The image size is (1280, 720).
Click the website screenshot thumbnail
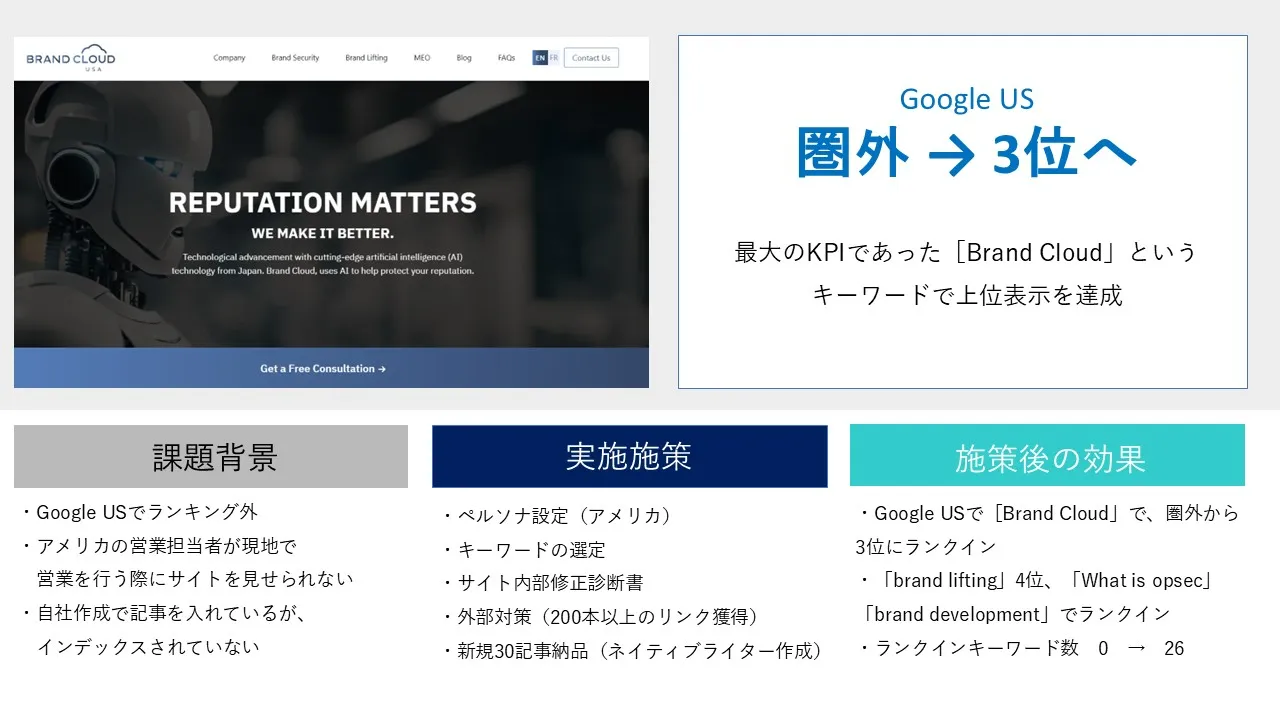click(x=331, y=213)
